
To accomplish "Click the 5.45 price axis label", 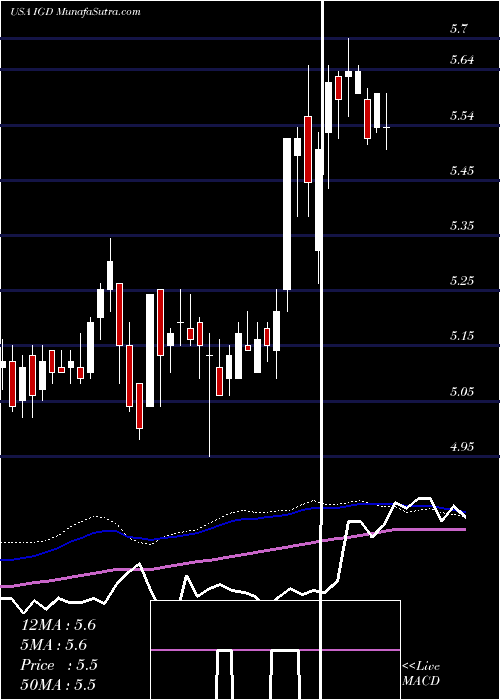I will (461, 171).
